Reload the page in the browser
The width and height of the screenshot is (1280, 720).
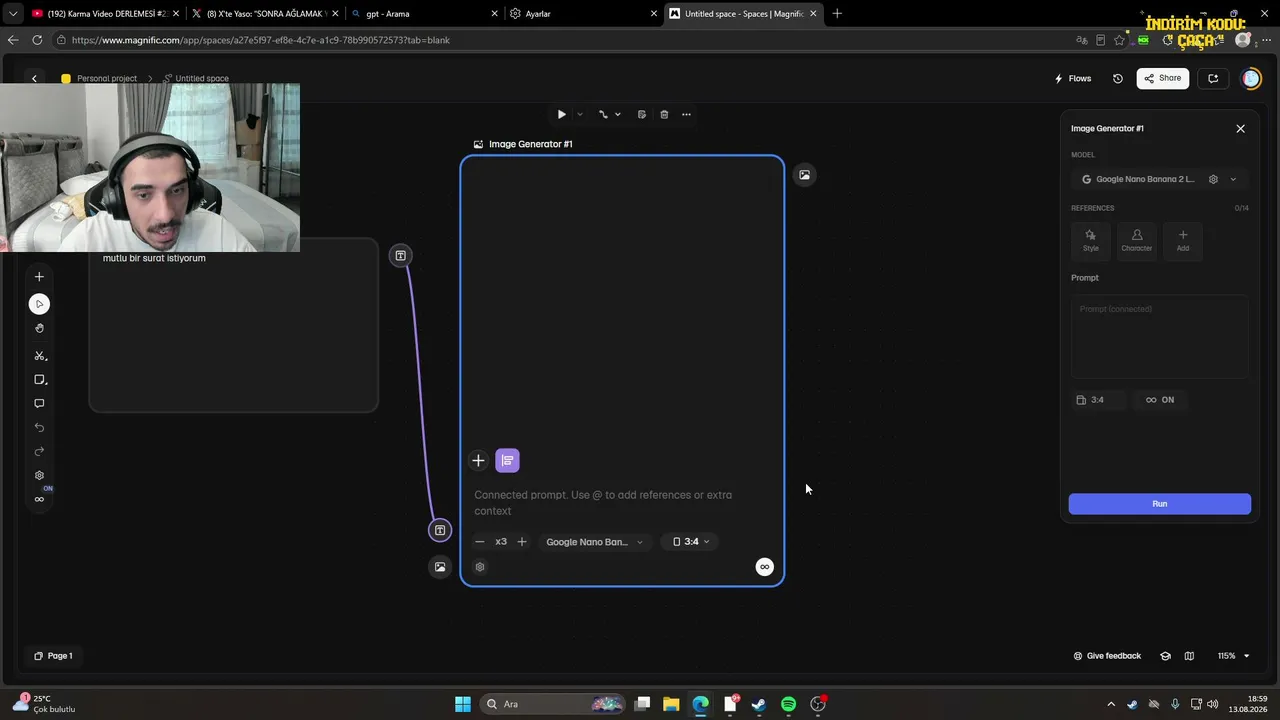click(x=37, y=40)
